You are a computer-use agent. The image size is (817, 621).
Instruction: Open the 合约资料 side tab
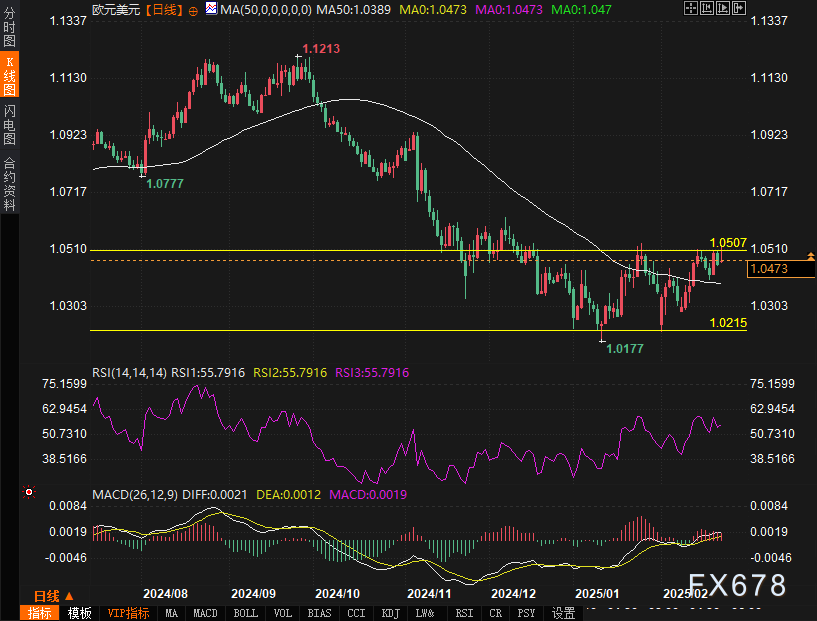(x=9, y=184)
